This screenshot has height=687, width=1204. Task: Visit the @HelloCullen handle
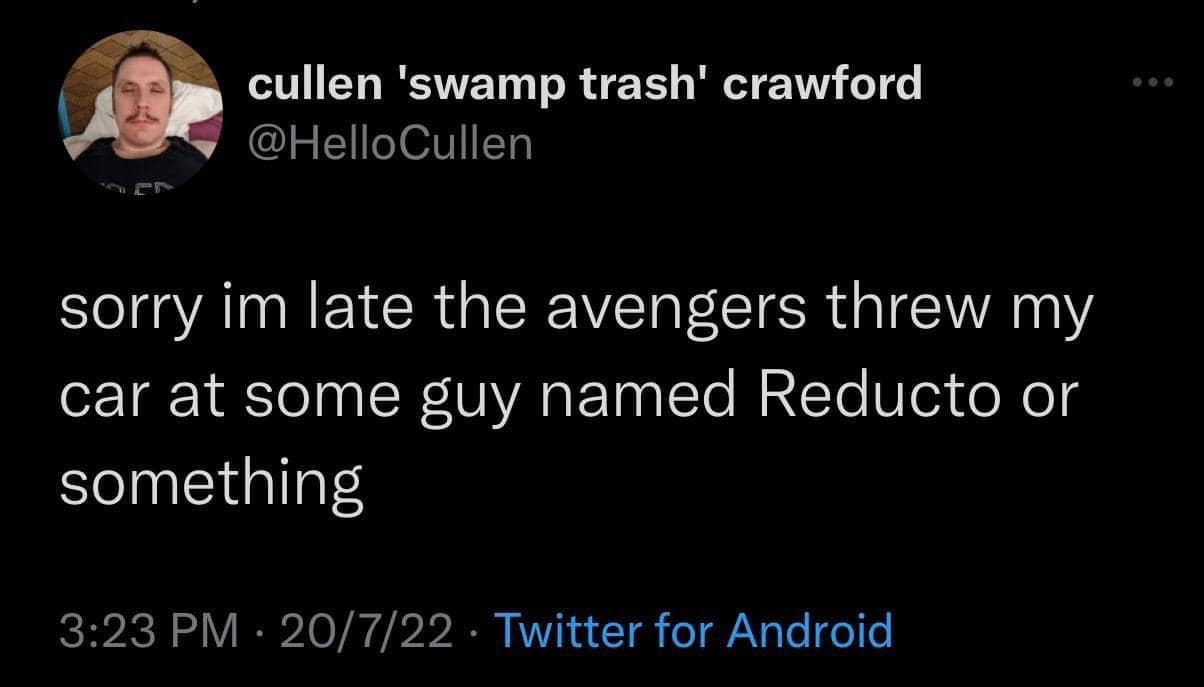389,146
